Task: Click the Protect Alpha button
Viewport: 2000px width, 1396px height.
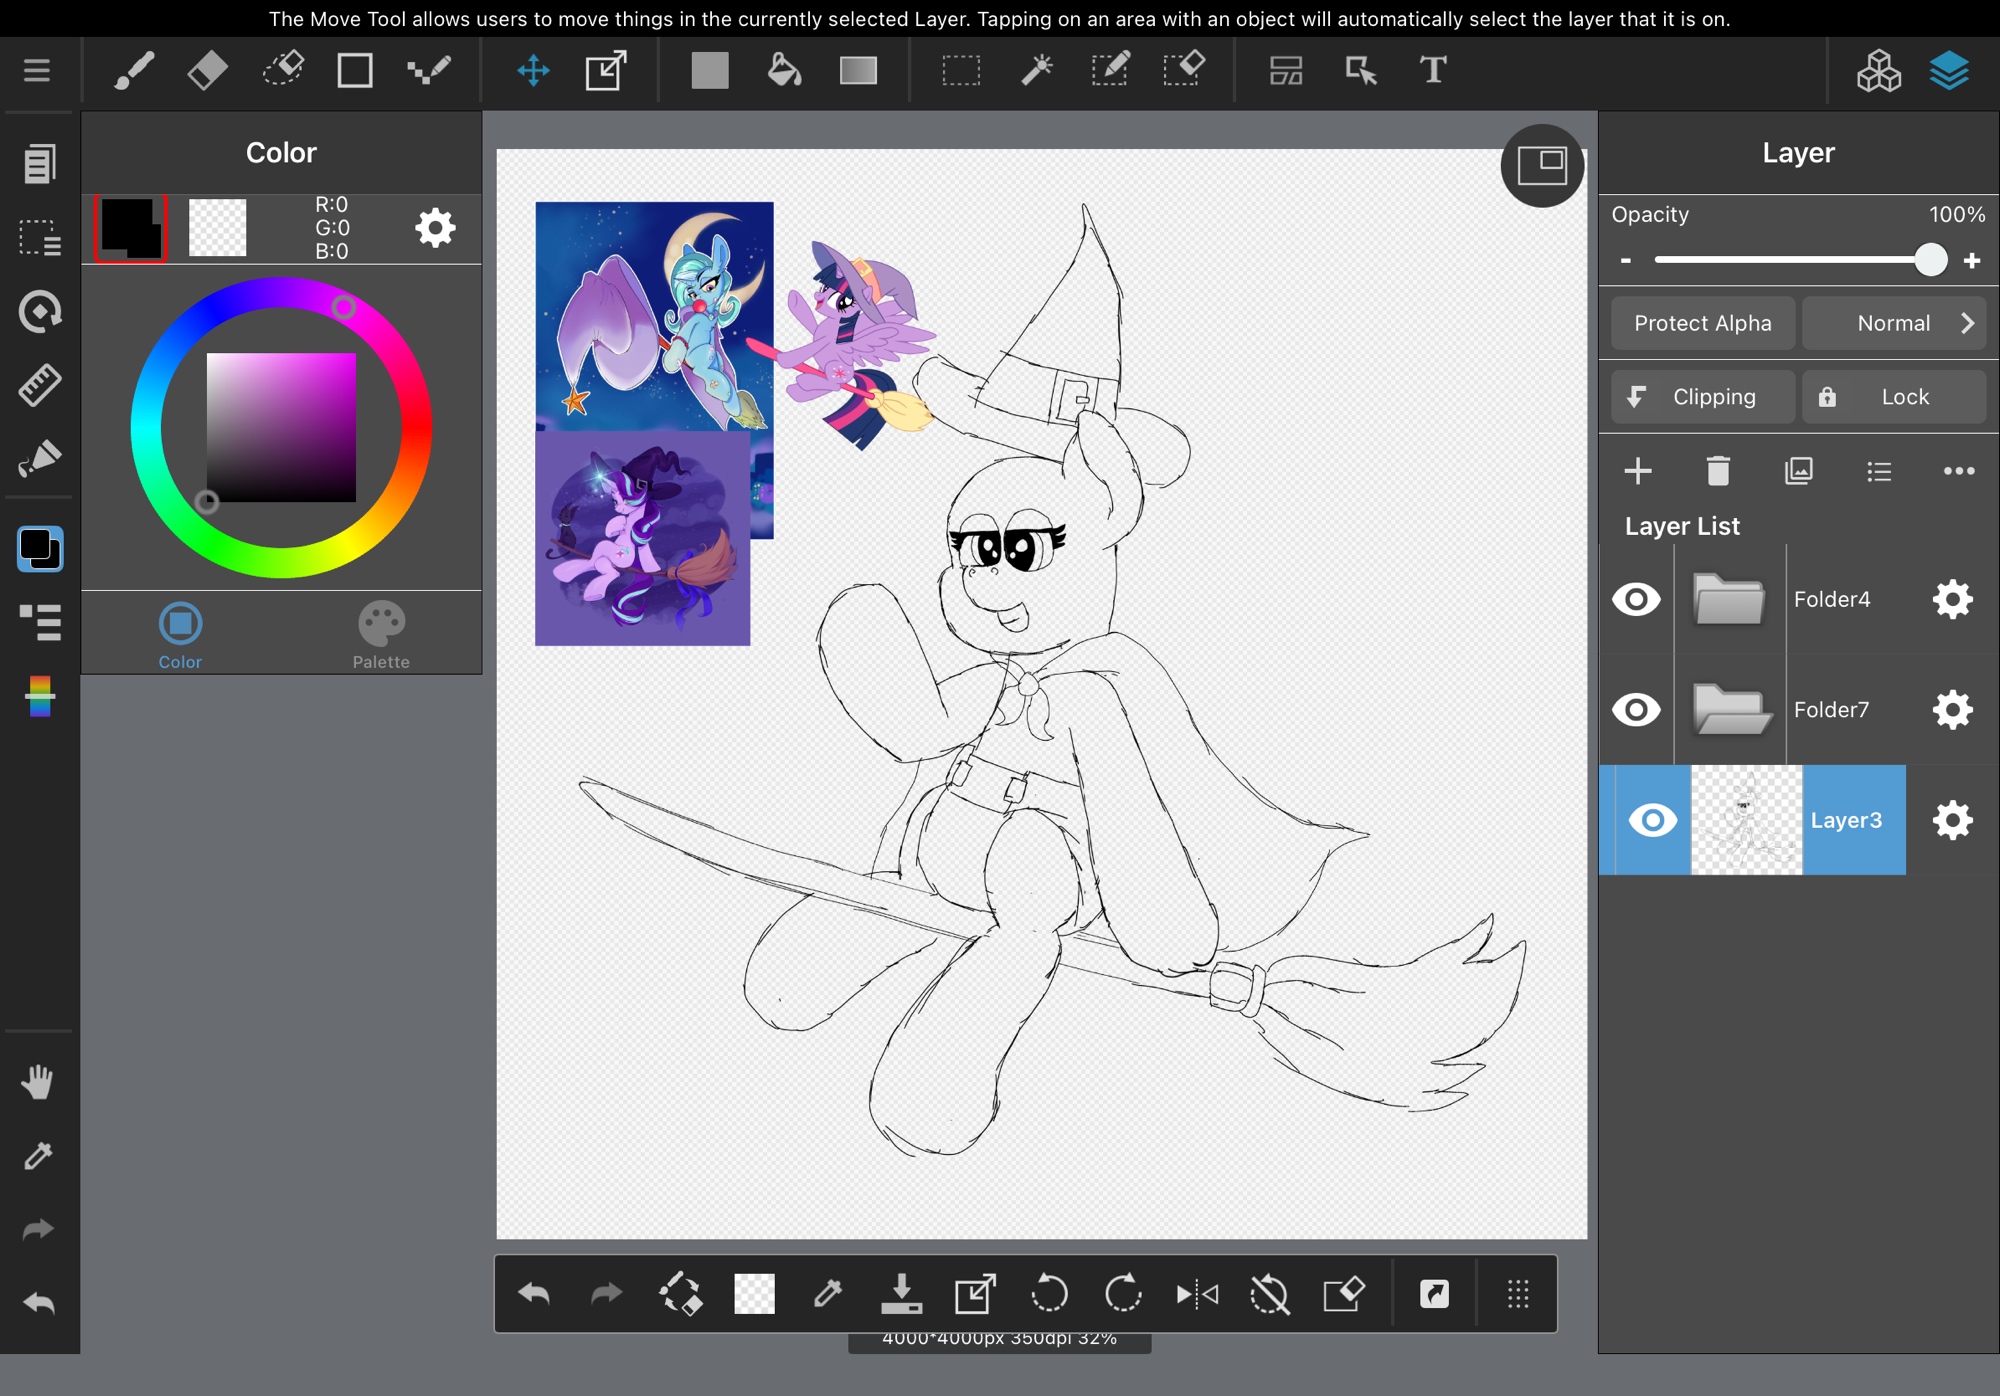Action: pyautogui.click(x=1702, y=323)
